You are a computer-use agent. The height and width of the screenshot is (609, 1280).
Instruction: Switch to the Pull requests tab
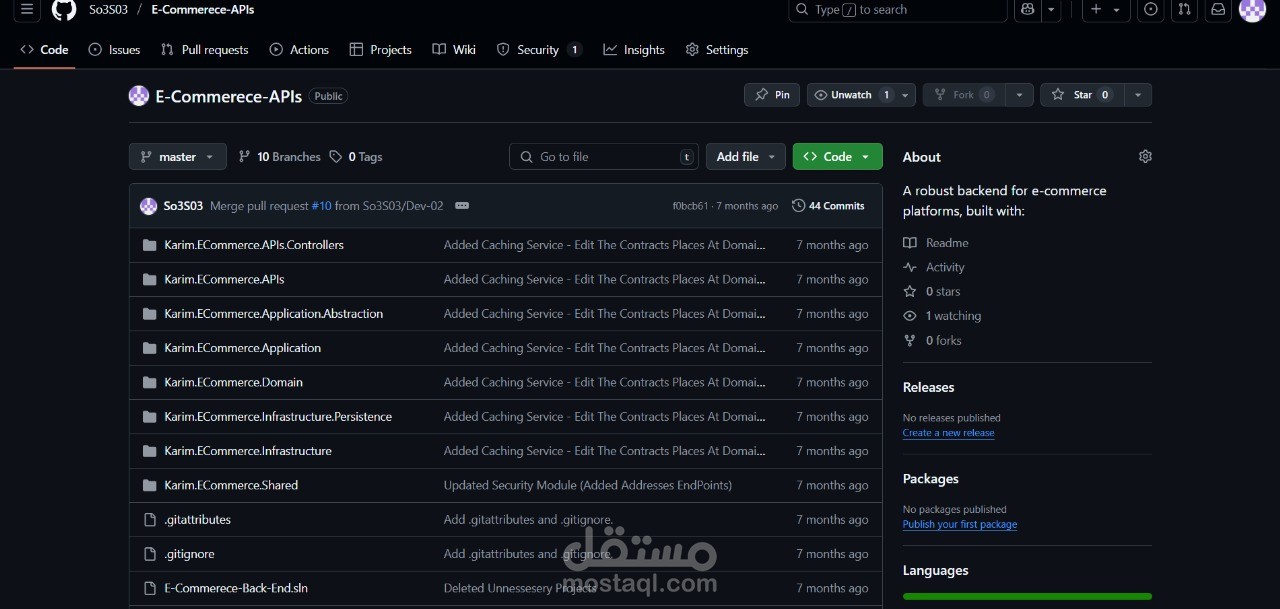coord(205,50)
